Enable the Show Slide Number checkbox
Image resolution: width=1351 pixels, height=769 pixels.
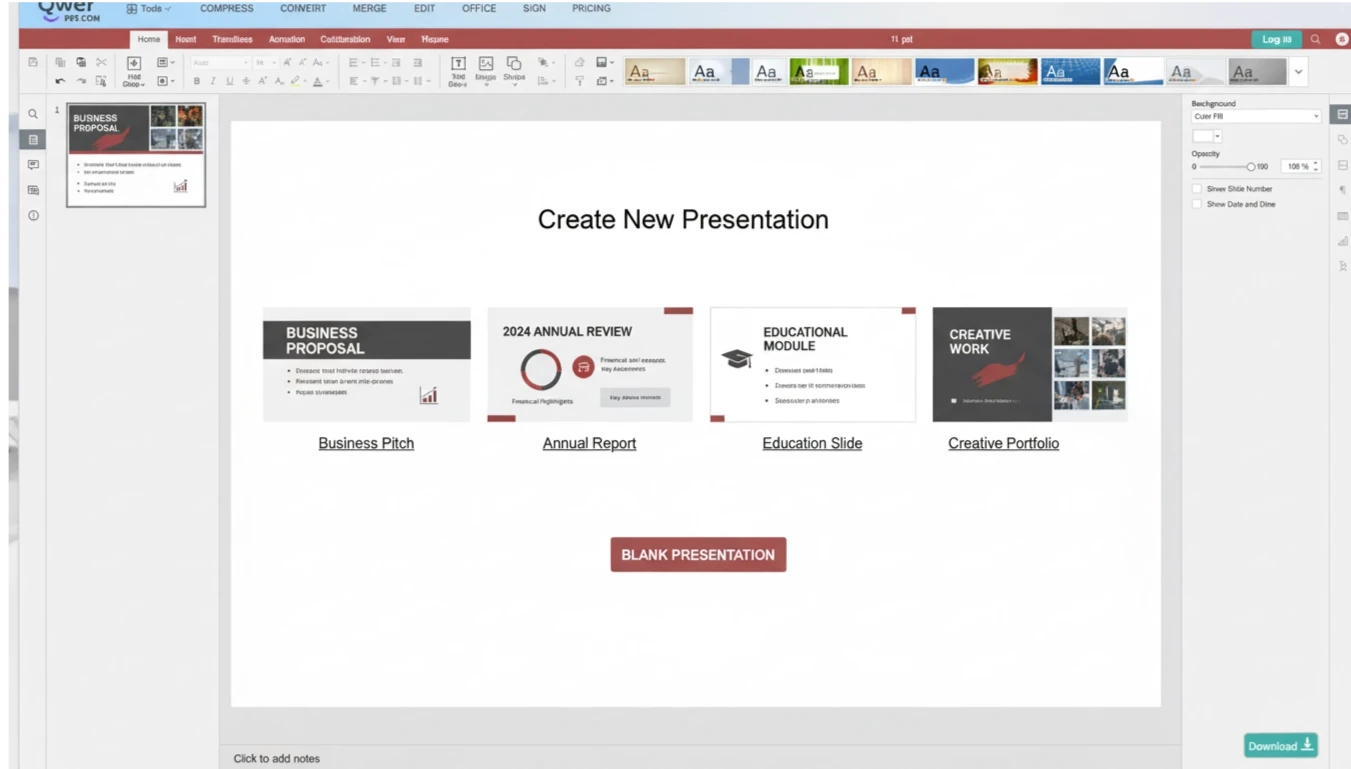click(x=1197, y=188)
